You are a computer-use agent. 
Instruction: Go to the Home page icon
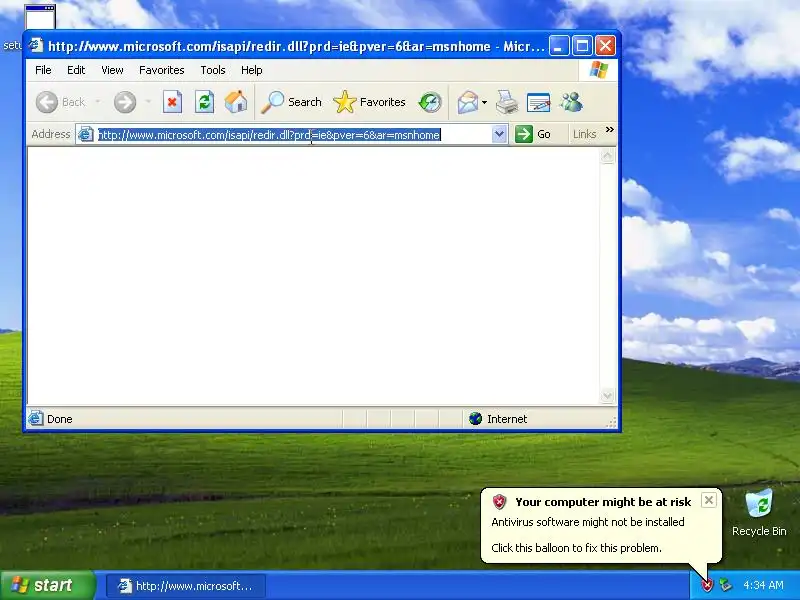tap(236, 102)
